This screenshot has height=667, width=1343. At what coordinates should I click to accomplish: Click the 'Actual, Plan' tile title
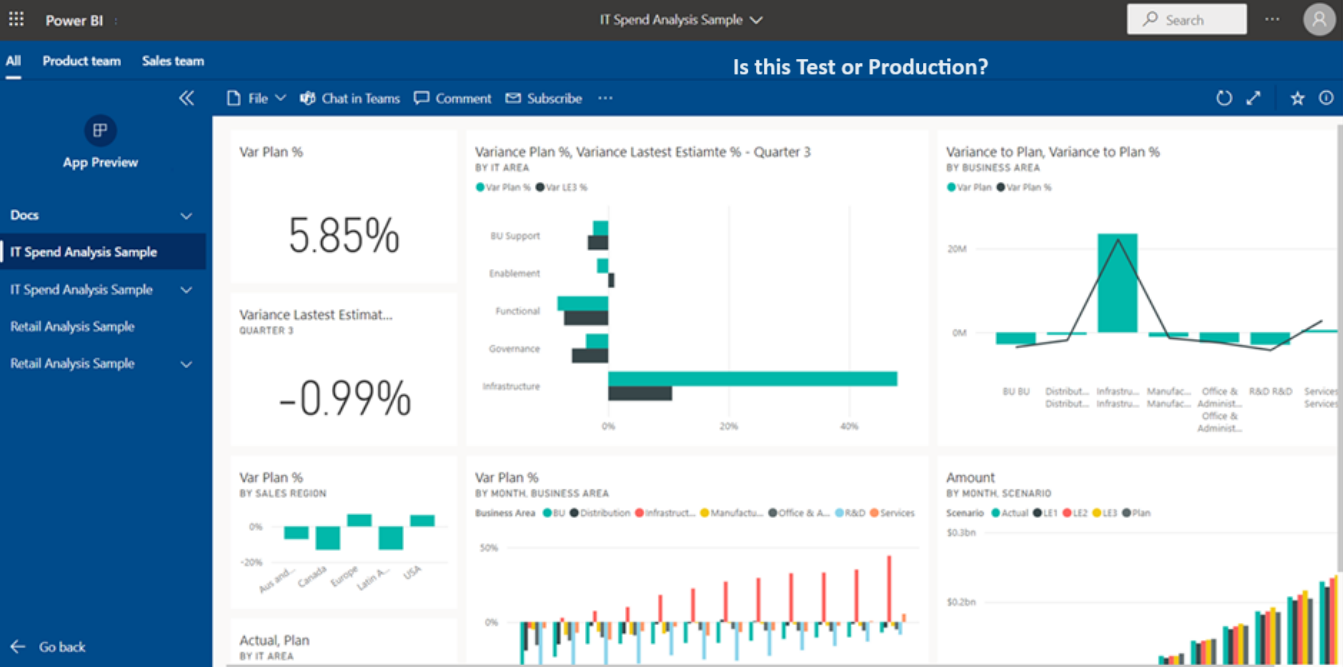coord(274,640)
